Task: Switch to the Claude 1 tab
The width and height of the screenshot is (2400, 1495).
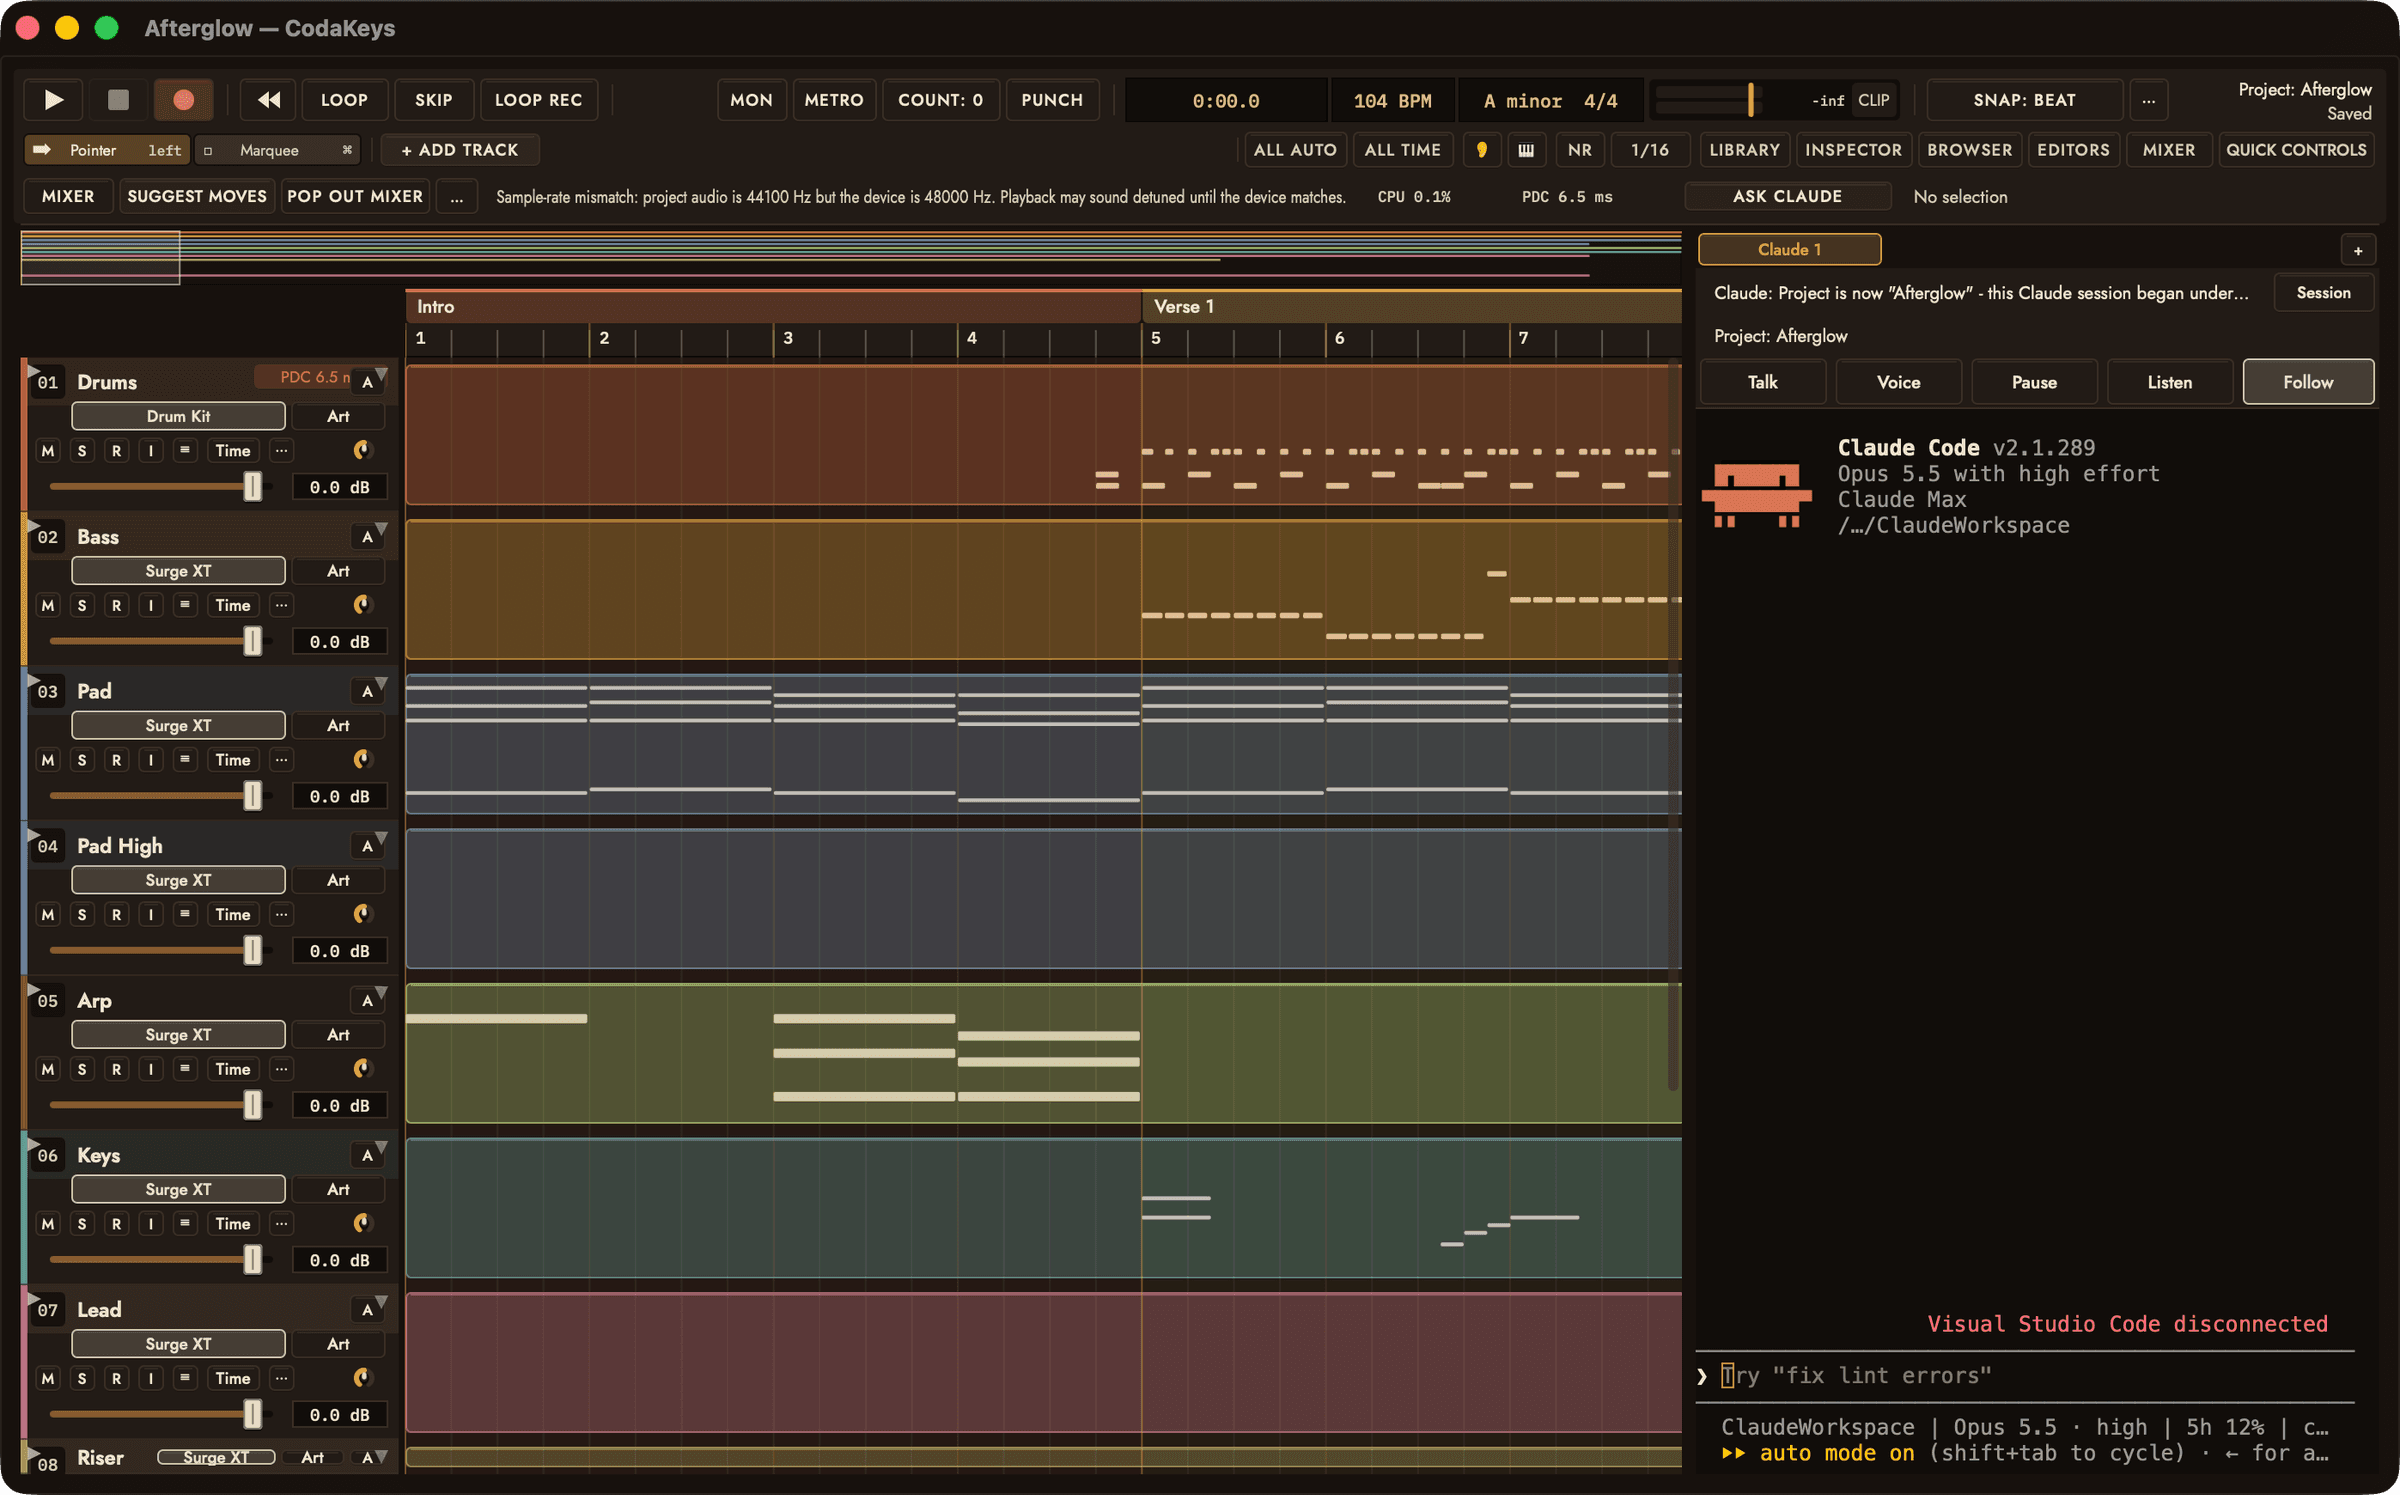Action: point(1789,250)
